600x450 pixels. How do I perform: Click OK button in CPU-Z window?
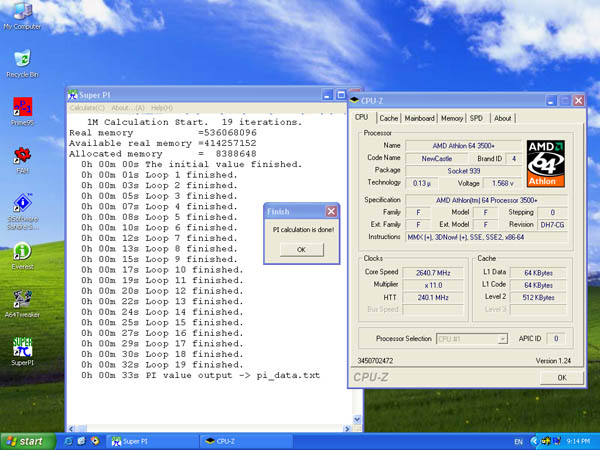pos(562,377)
